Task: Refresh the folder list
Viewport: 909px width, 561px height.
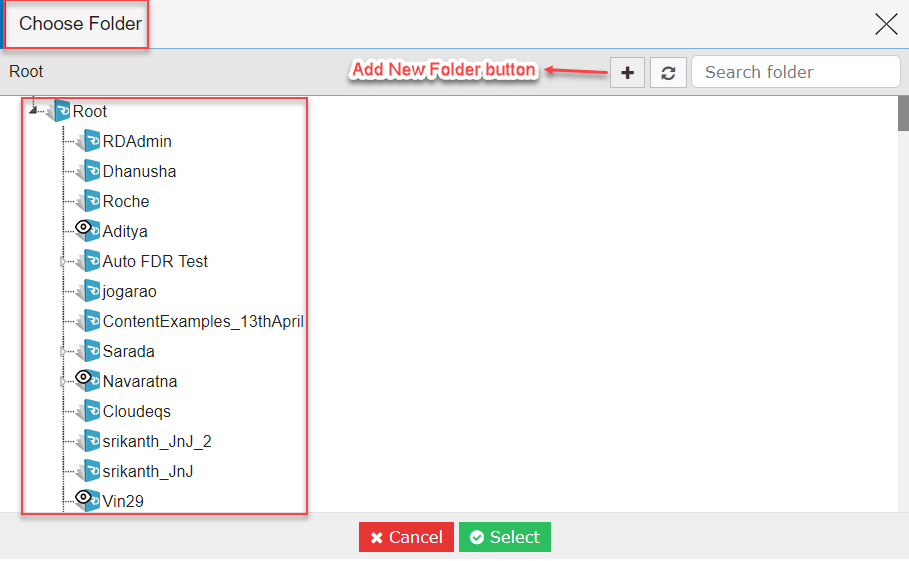Action: [668, 73]
